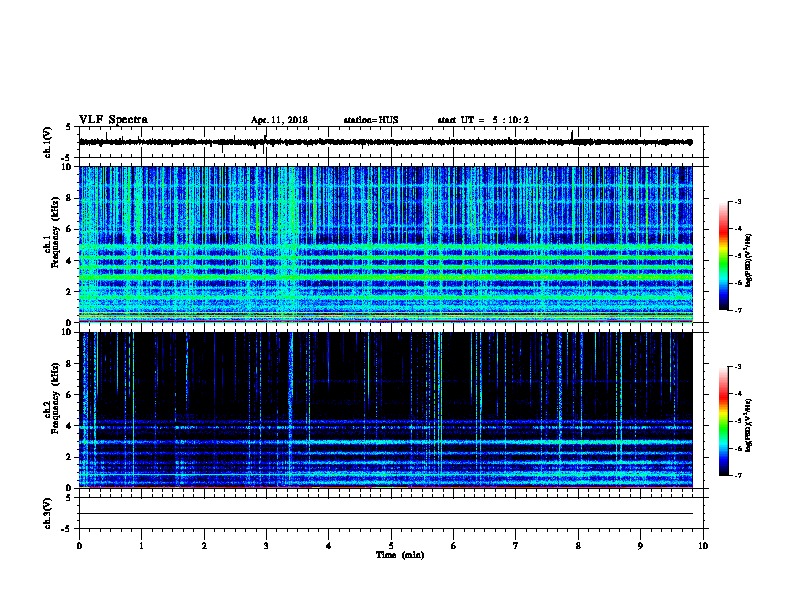Click time axis tick label "1"
The height and width of the screenshot is (612, 792).
(x=141, y=546)
